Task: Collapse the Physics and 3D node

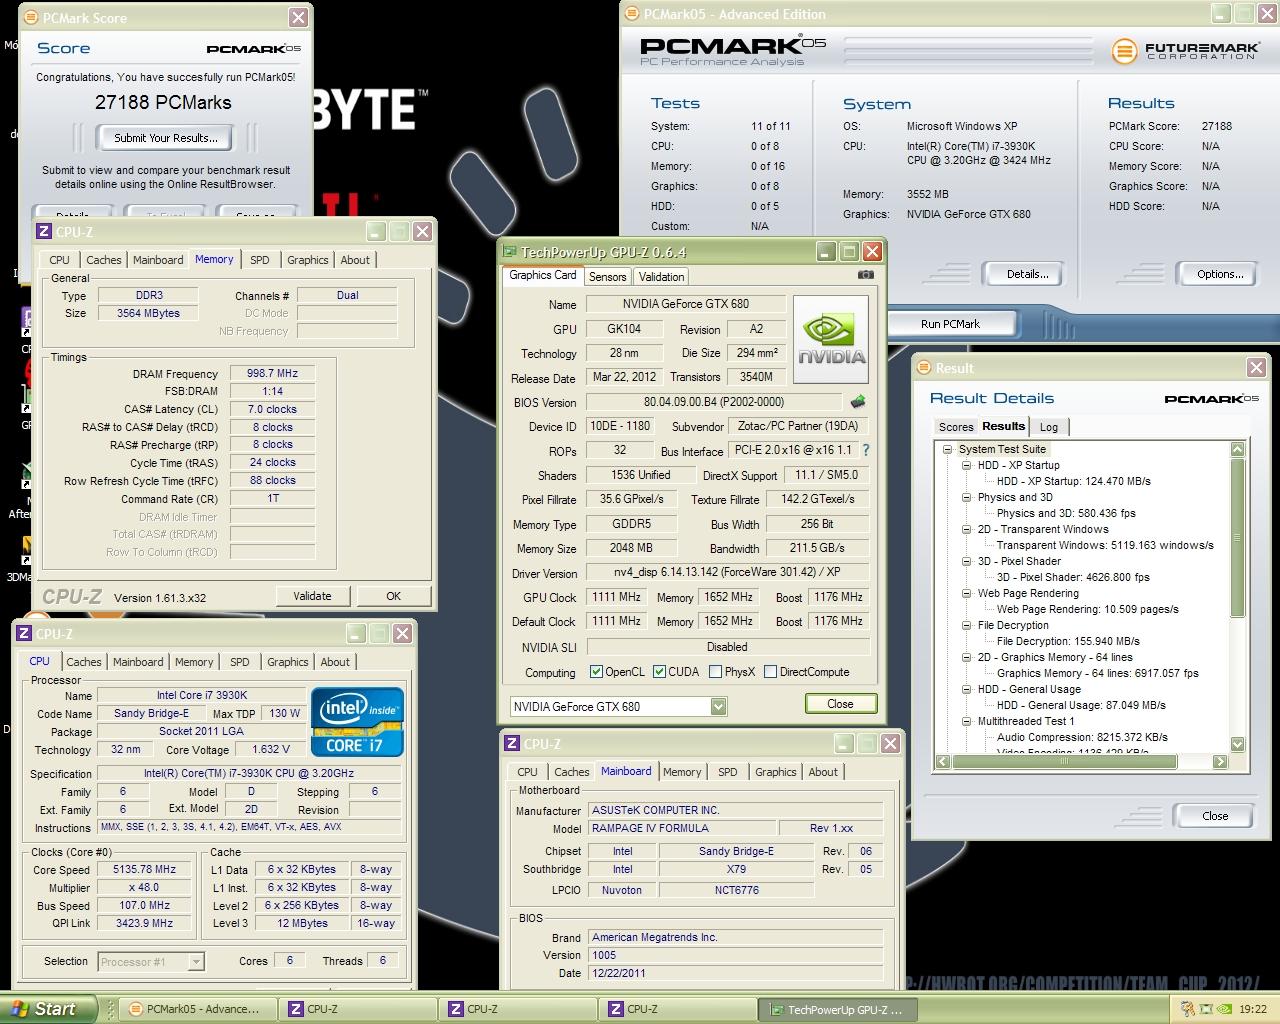Action: tap(966, 497)
